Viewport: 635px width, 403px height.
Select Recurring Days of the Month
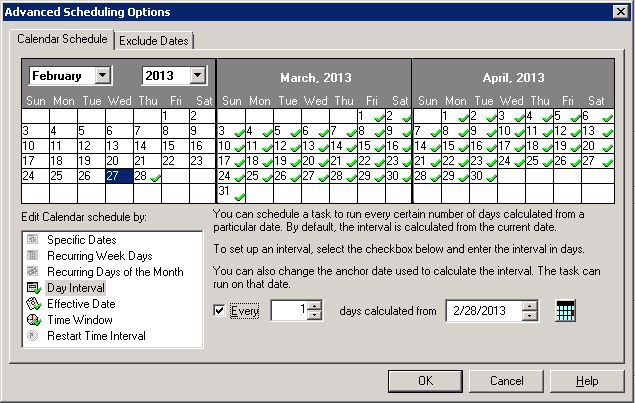[x=115, y=272]
